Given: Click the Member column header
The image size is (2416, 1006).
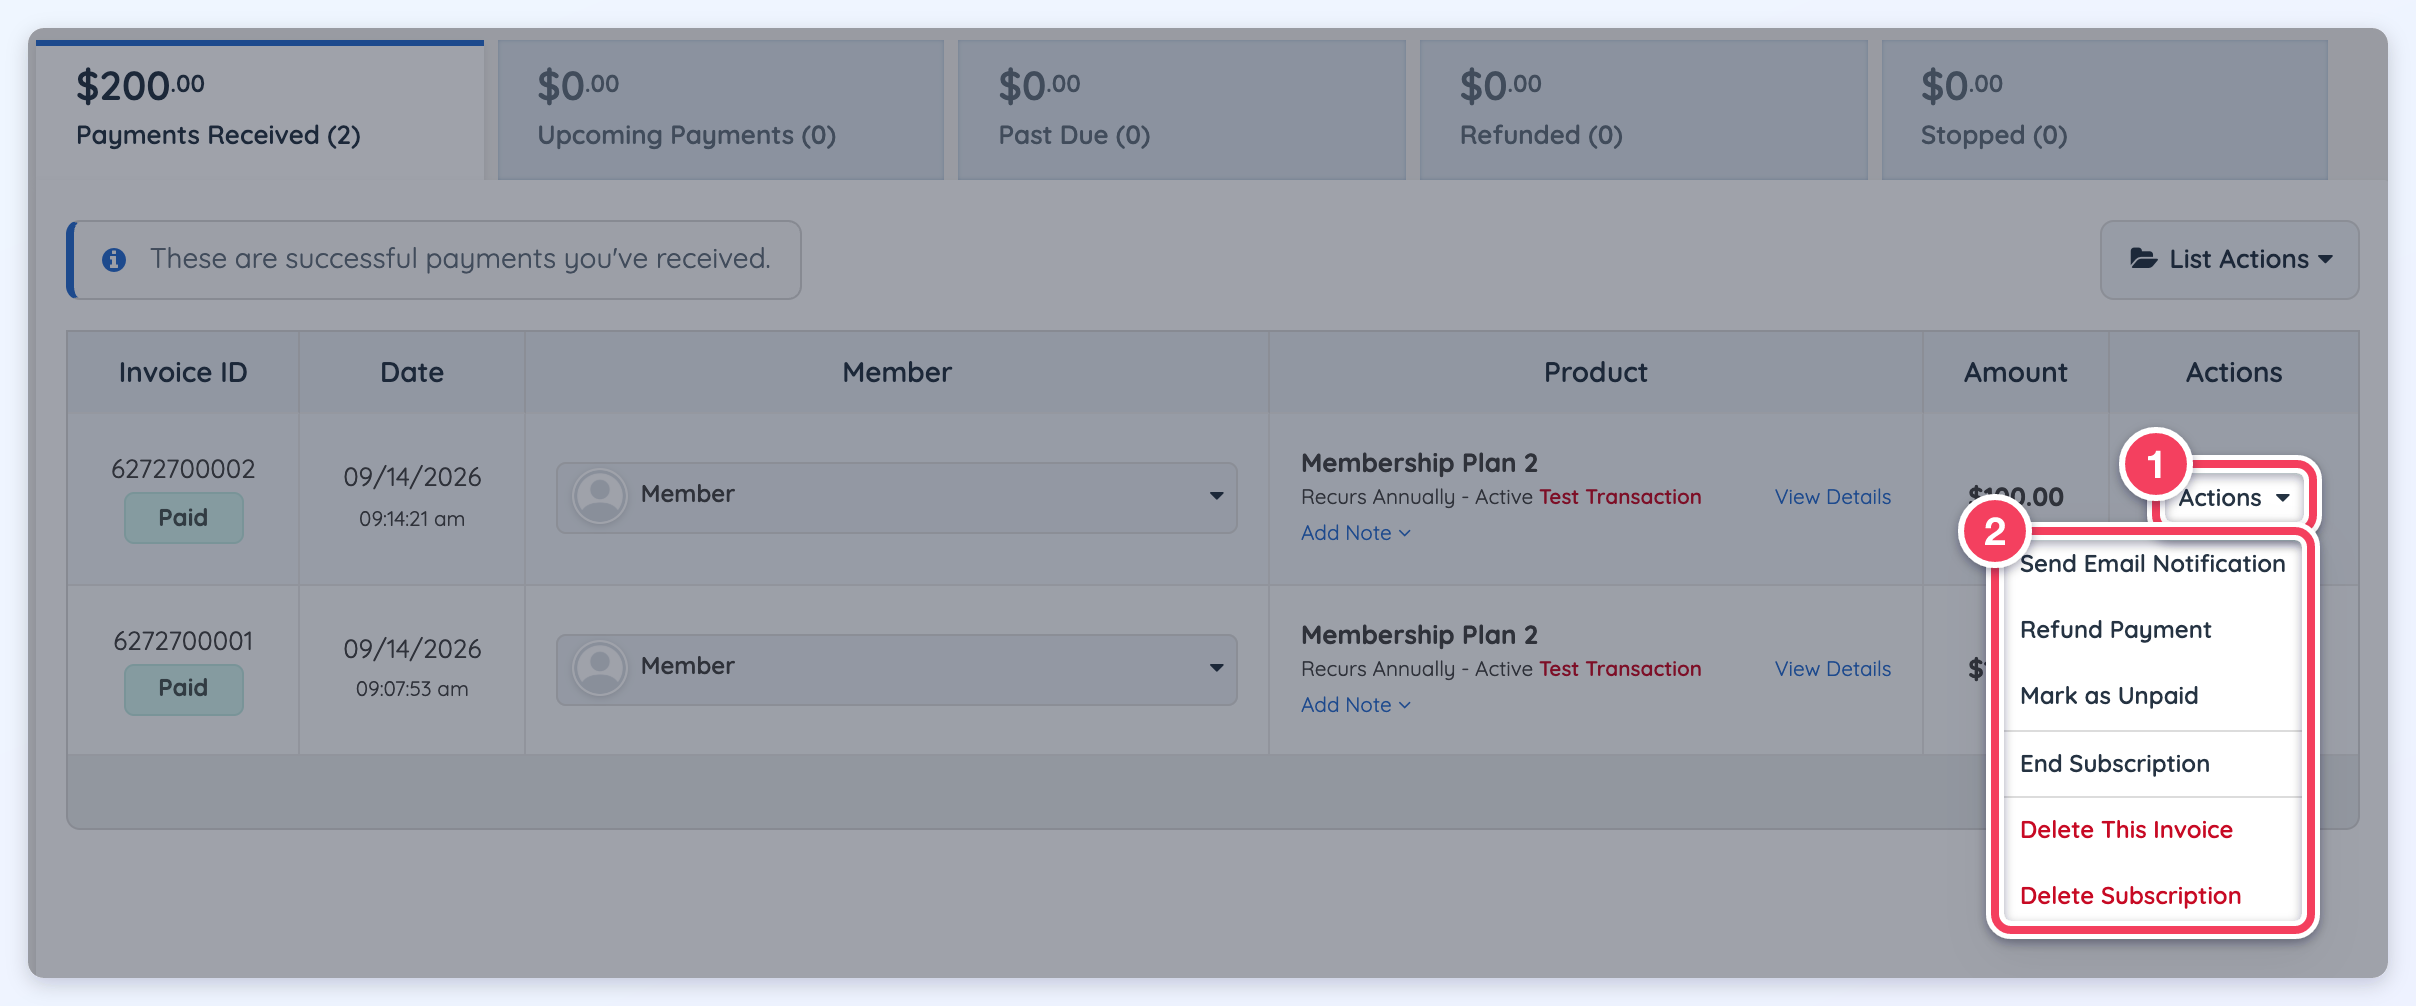Looking at the screenshot, I should coord(897,373).
